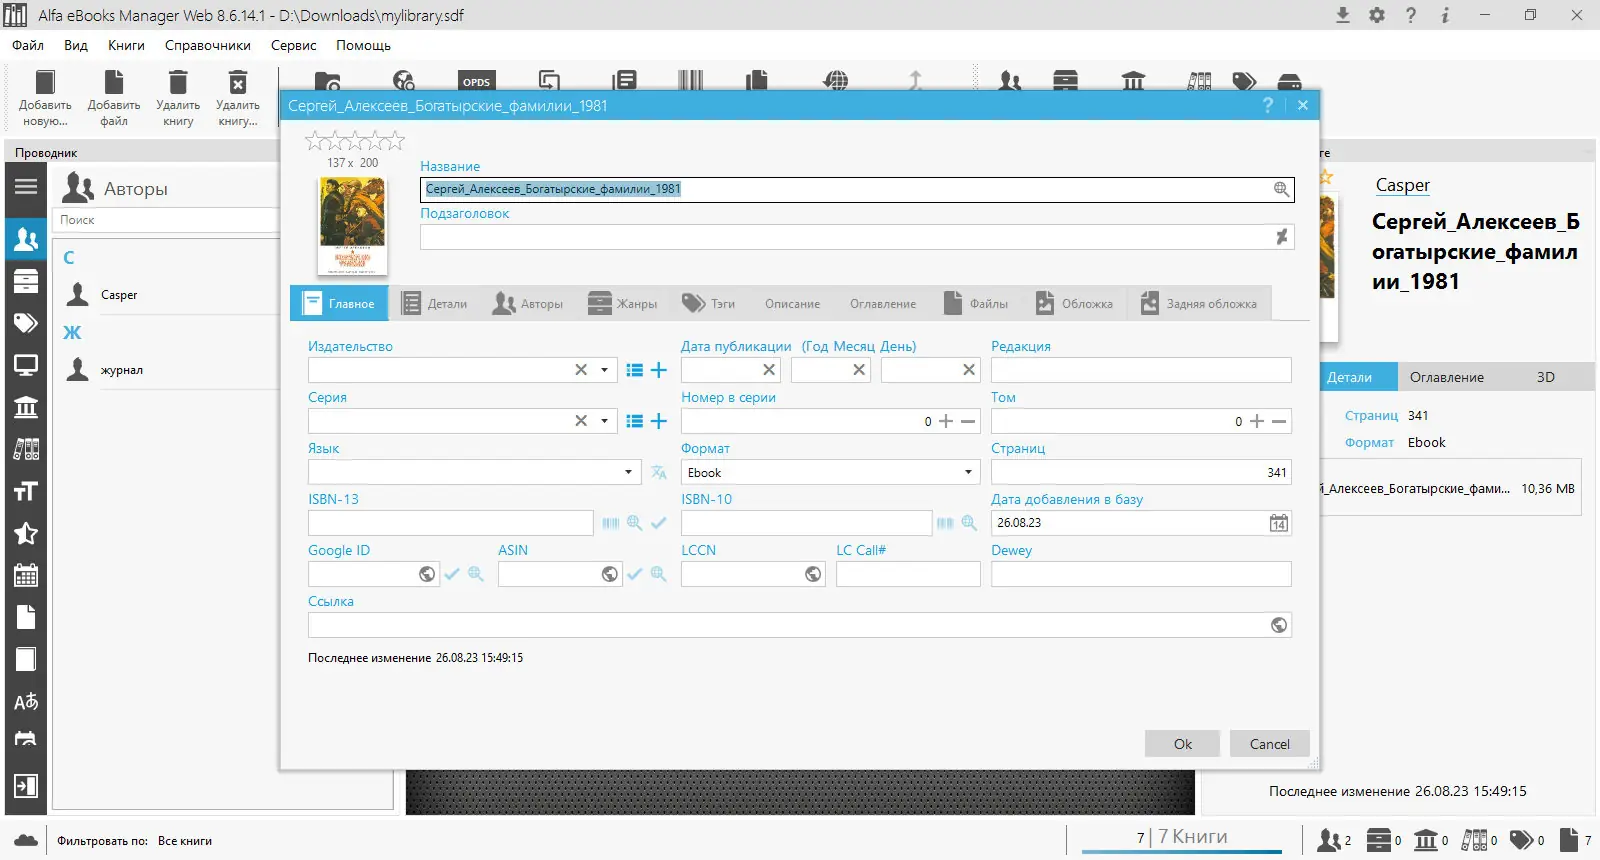This screenshot has height=860, width=1600.
Task: Open the hamburger menu in the sidebar
Action: click(x=26, y=186)
